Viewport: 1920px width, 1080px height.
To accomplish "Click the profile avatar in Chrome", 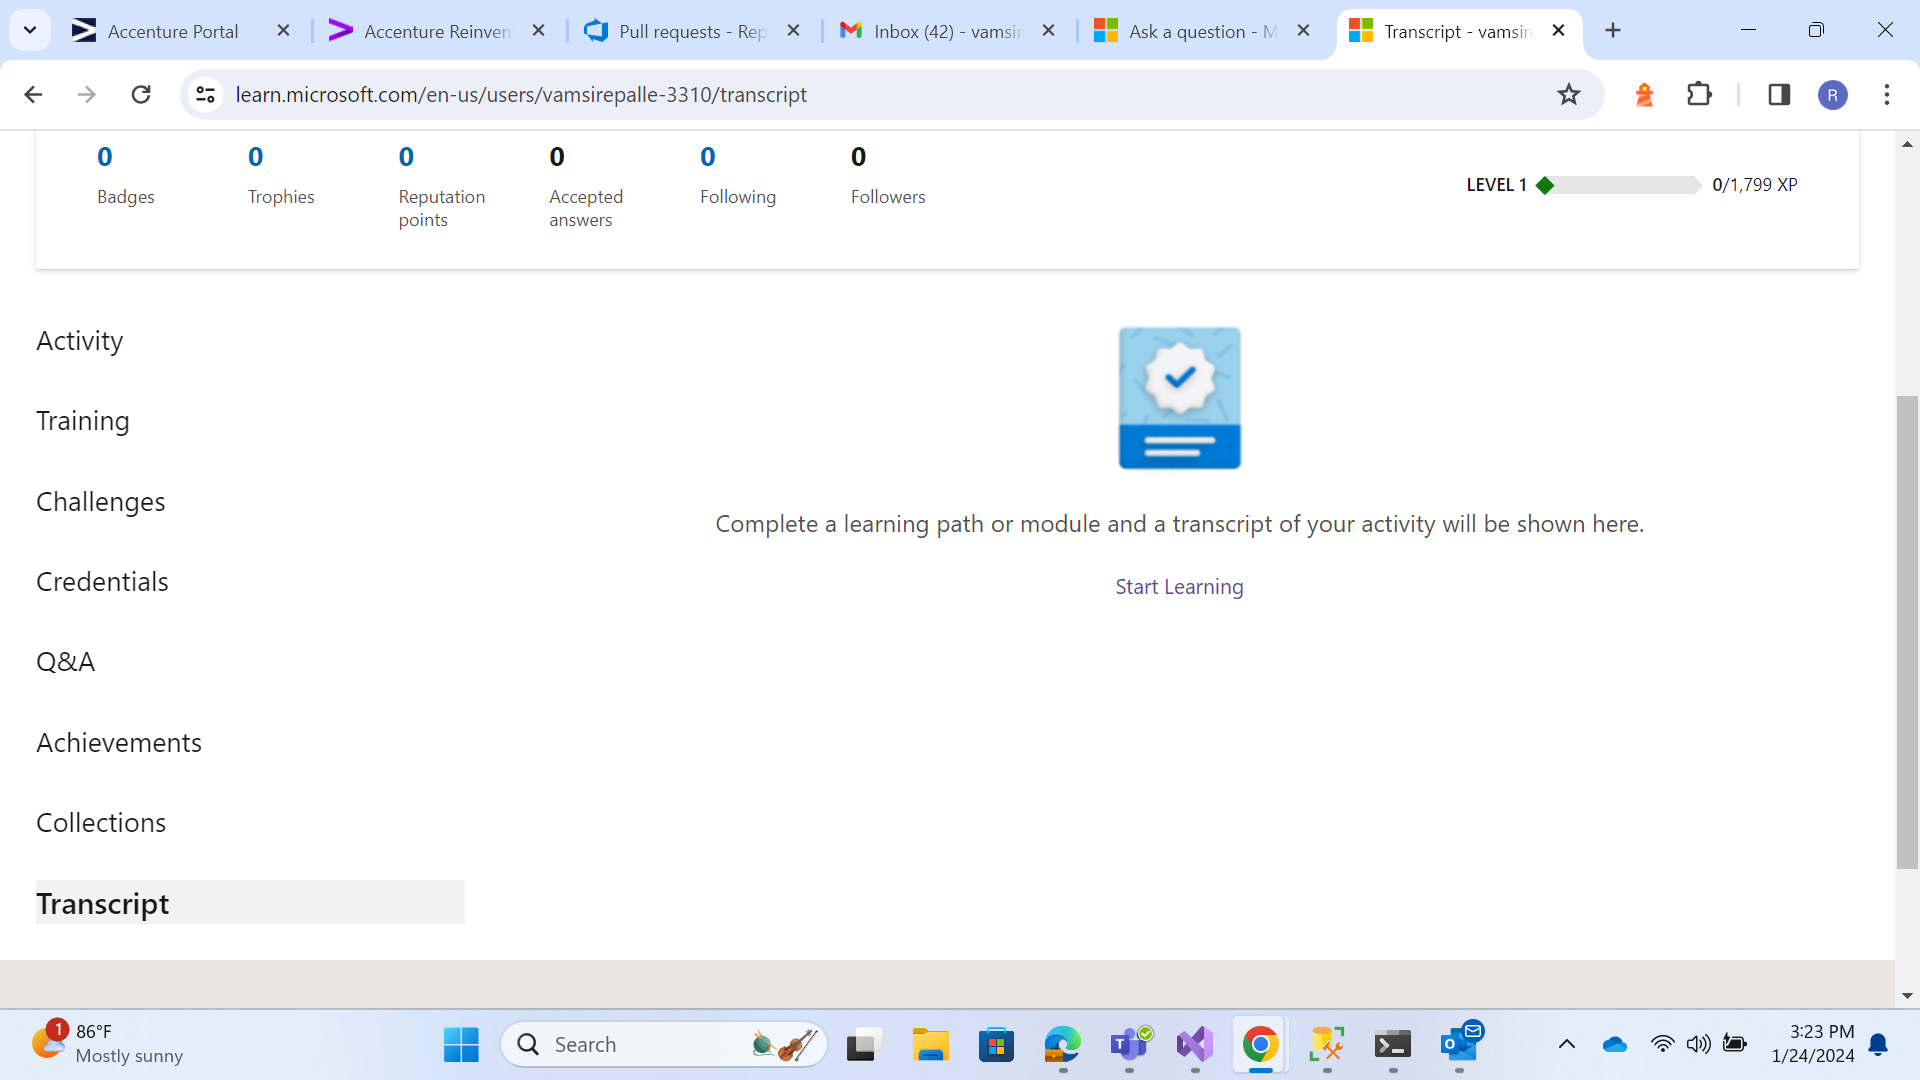I will [x=1834, y=94].
